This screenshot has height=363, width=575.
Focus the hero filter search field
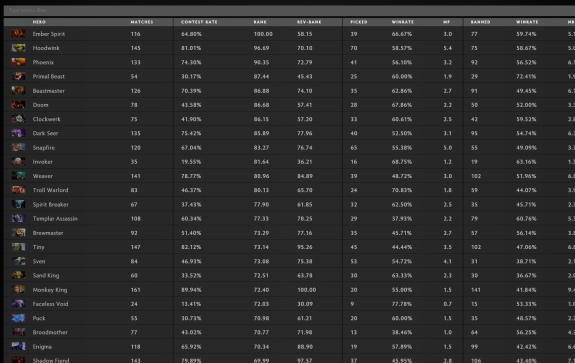(289, 10)
